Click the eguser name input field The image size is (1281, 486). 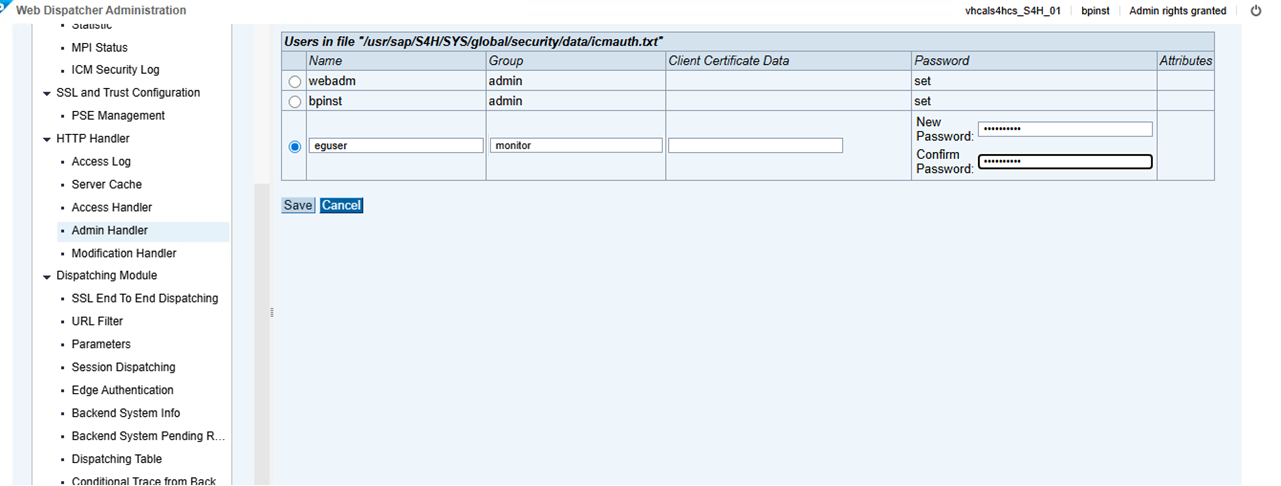[396, 146]
